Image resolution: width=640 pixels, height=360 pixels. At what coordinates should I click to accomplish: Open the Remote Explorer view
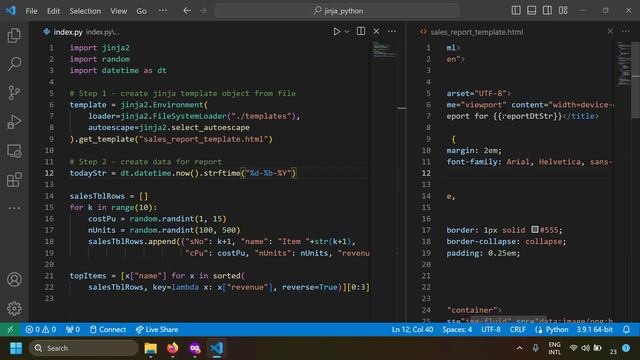point(14,151)
